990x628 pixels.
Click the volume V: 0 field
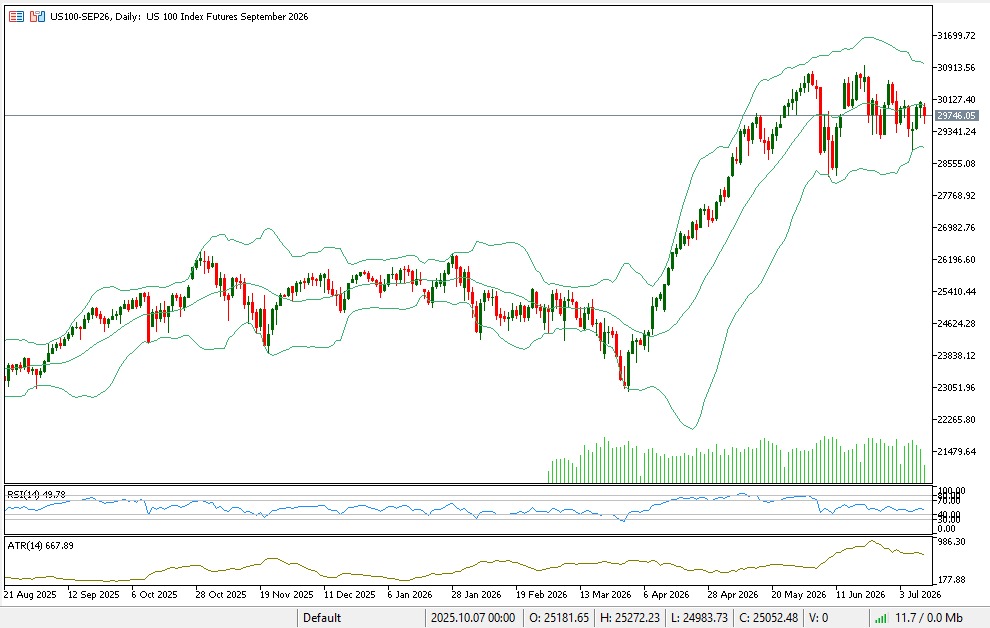point(818,618)
